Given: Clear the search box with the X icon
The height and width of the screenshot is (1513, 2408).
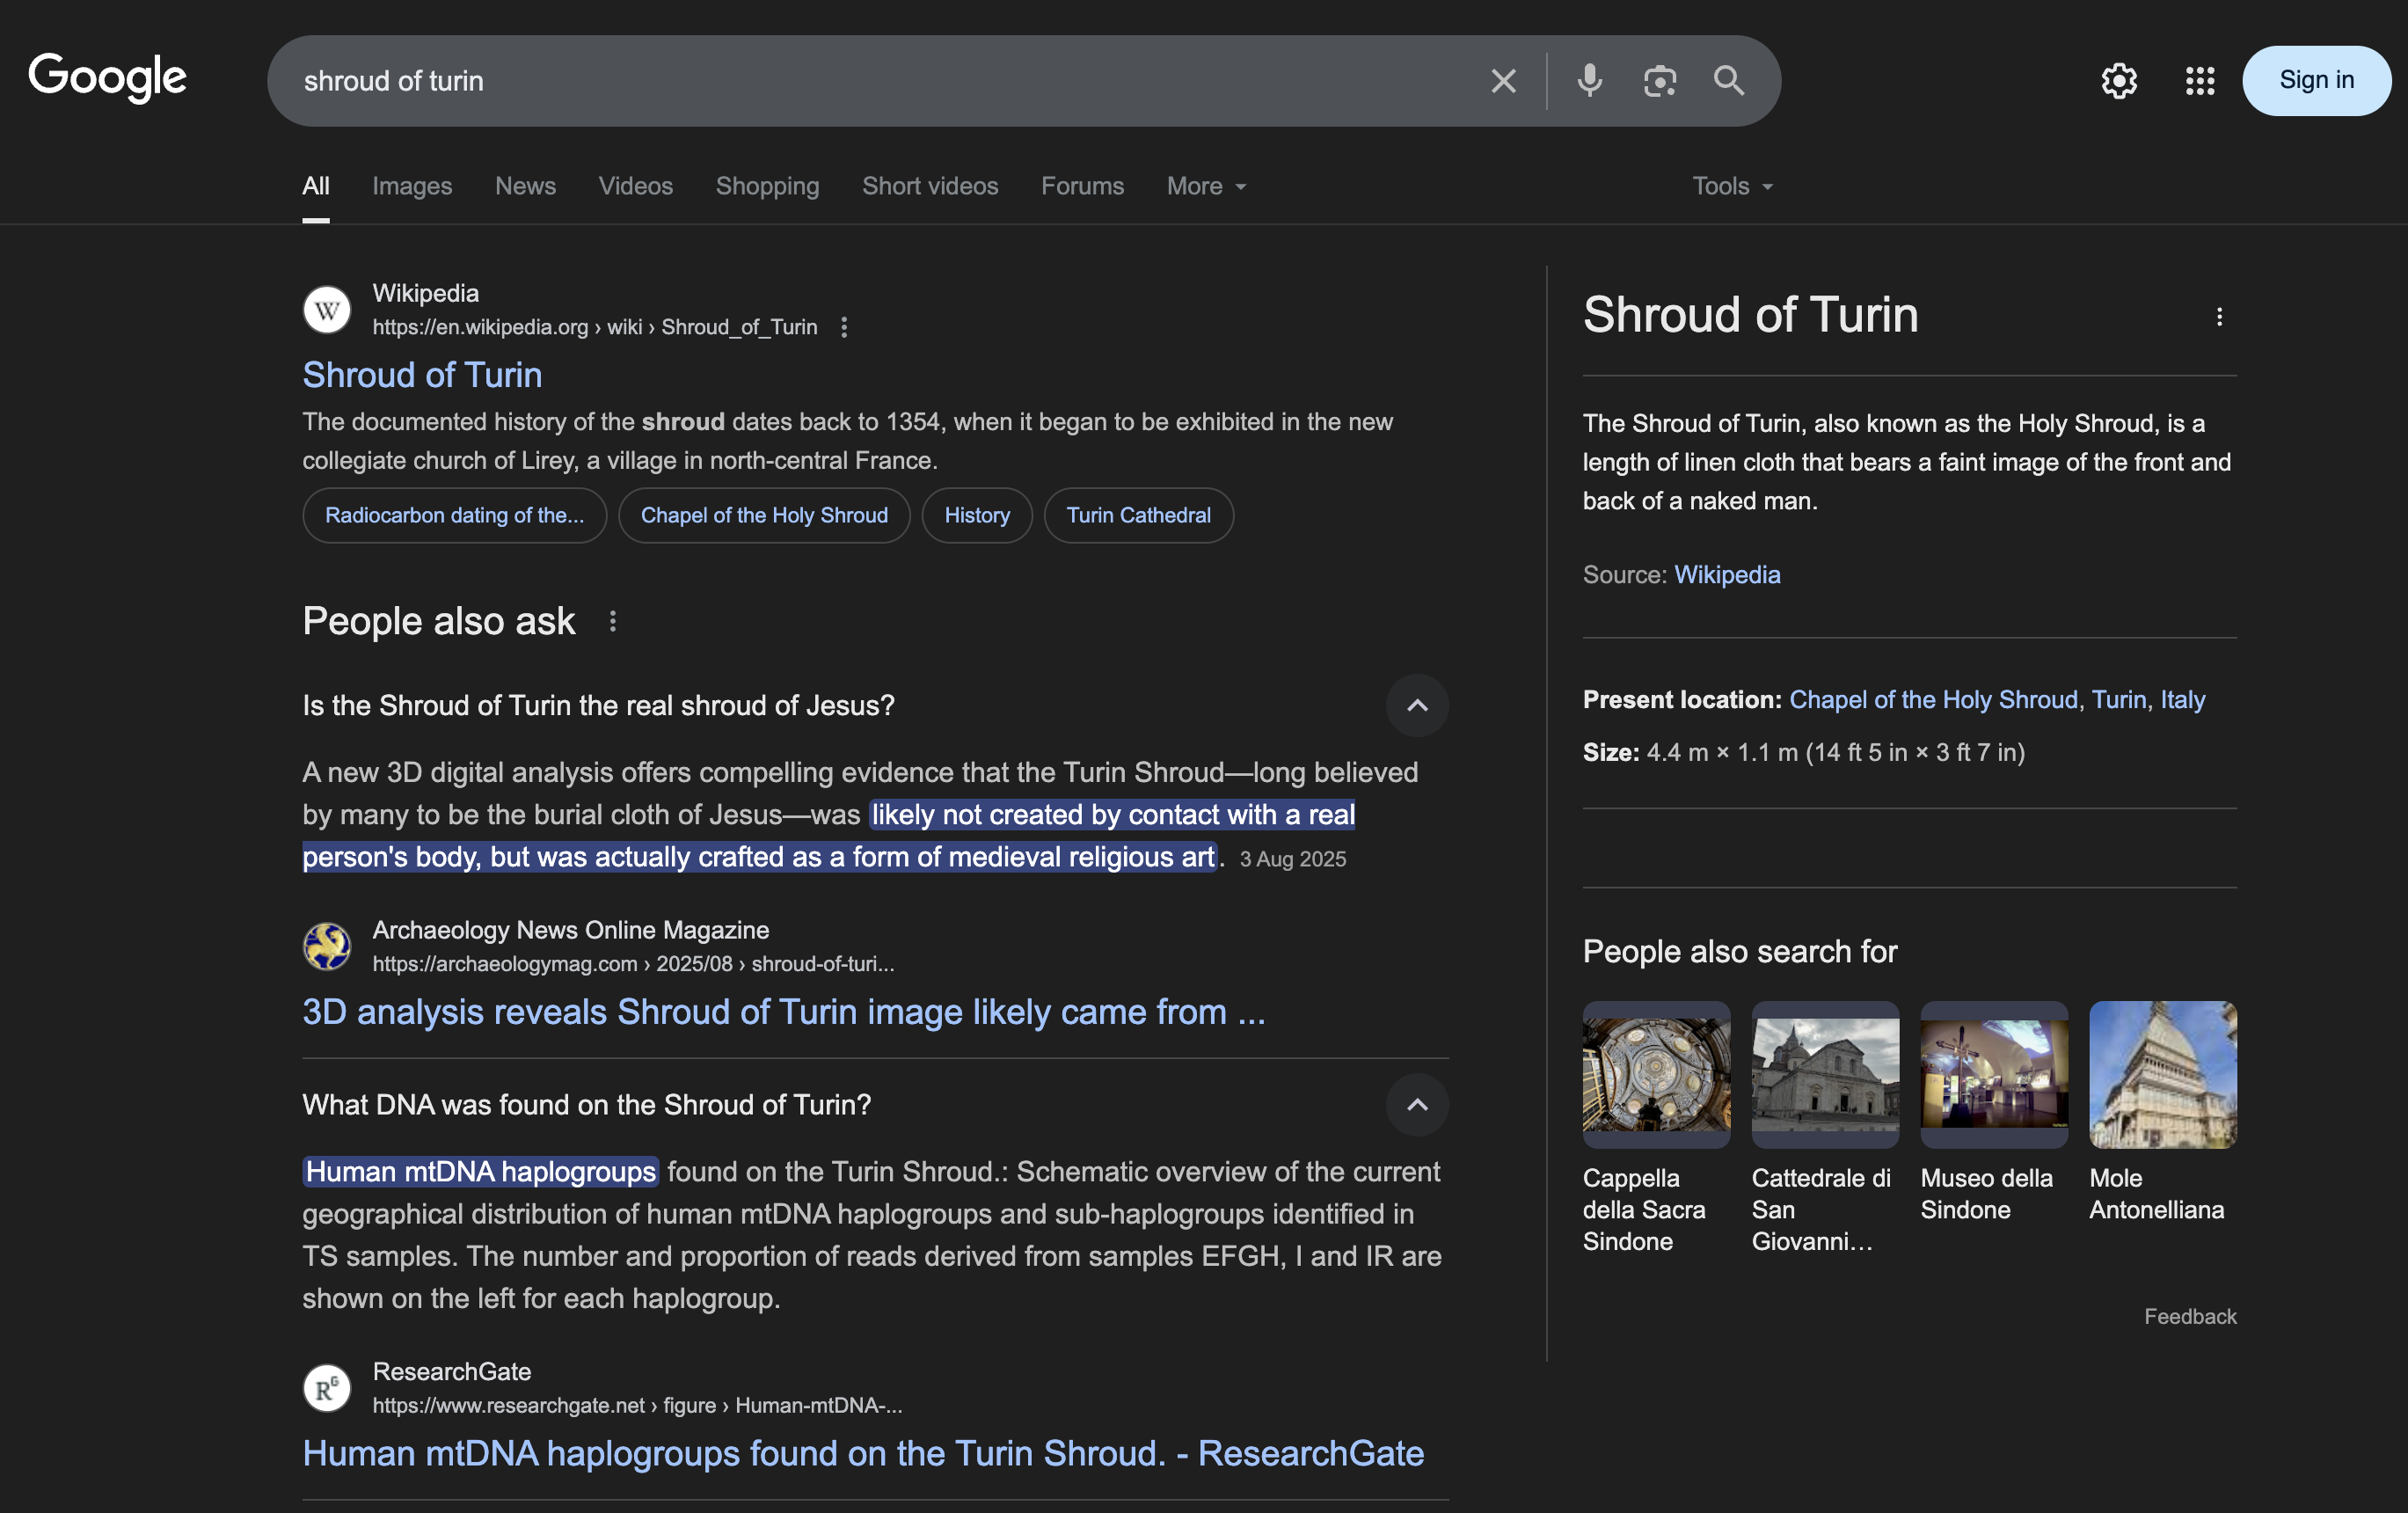Looking at the screenshot, I should (x=1503, y=81).
